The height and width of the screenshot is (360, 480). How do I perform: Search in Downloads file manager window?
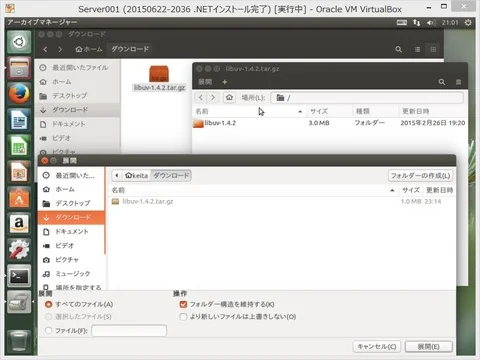pyautogui.click(x=398, y=49)
